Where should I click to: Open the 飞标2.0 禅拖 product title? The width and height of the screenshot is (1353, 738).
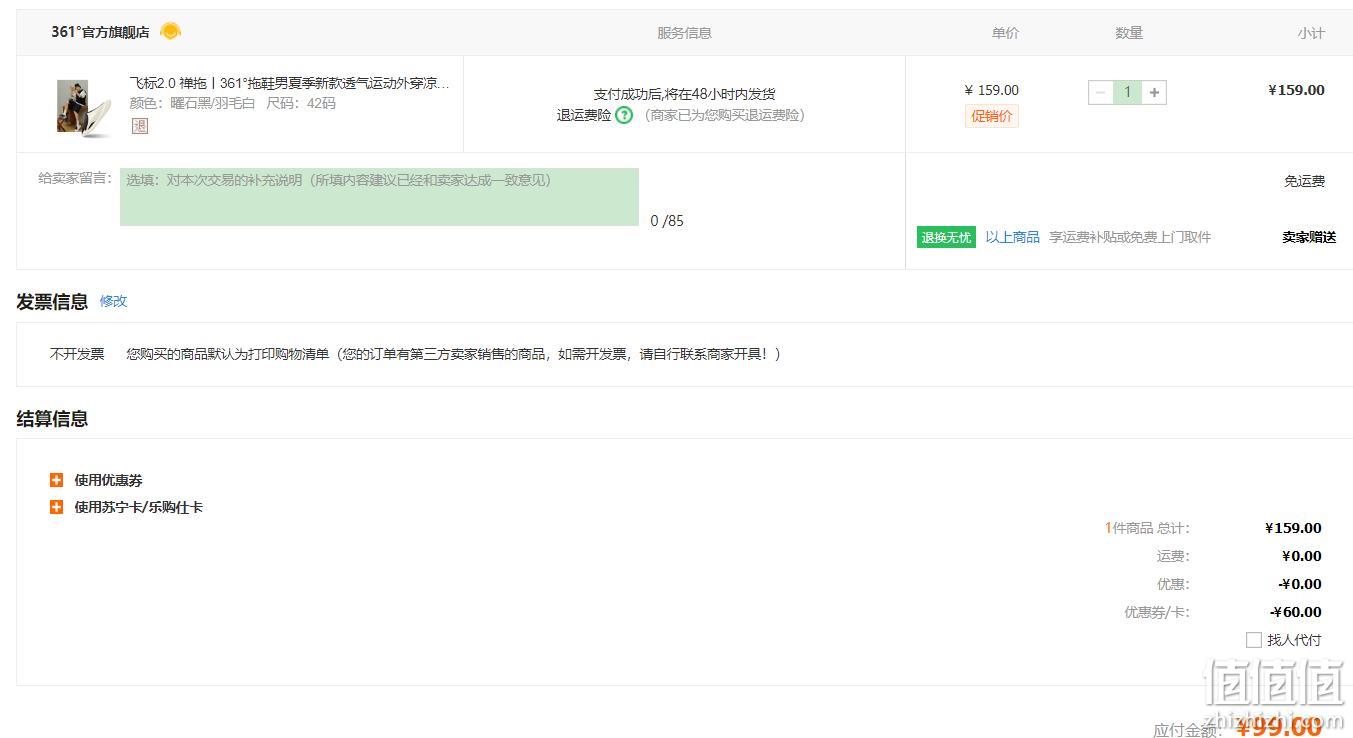tap(289, 83)
